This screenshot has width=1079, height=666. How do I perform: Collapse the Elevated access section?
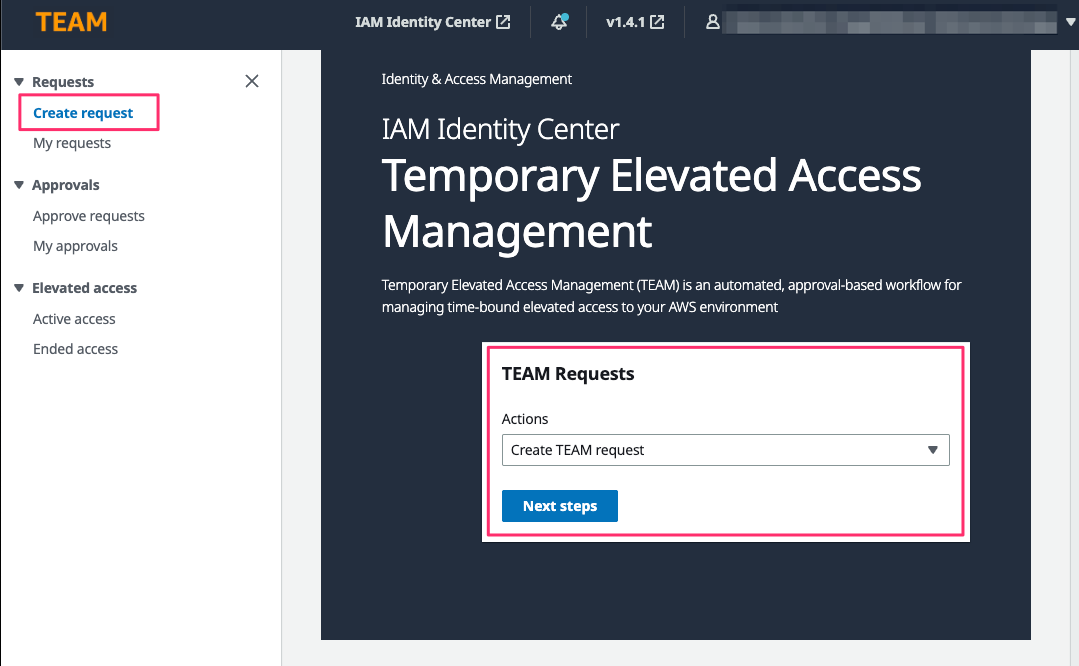[19, 288]
